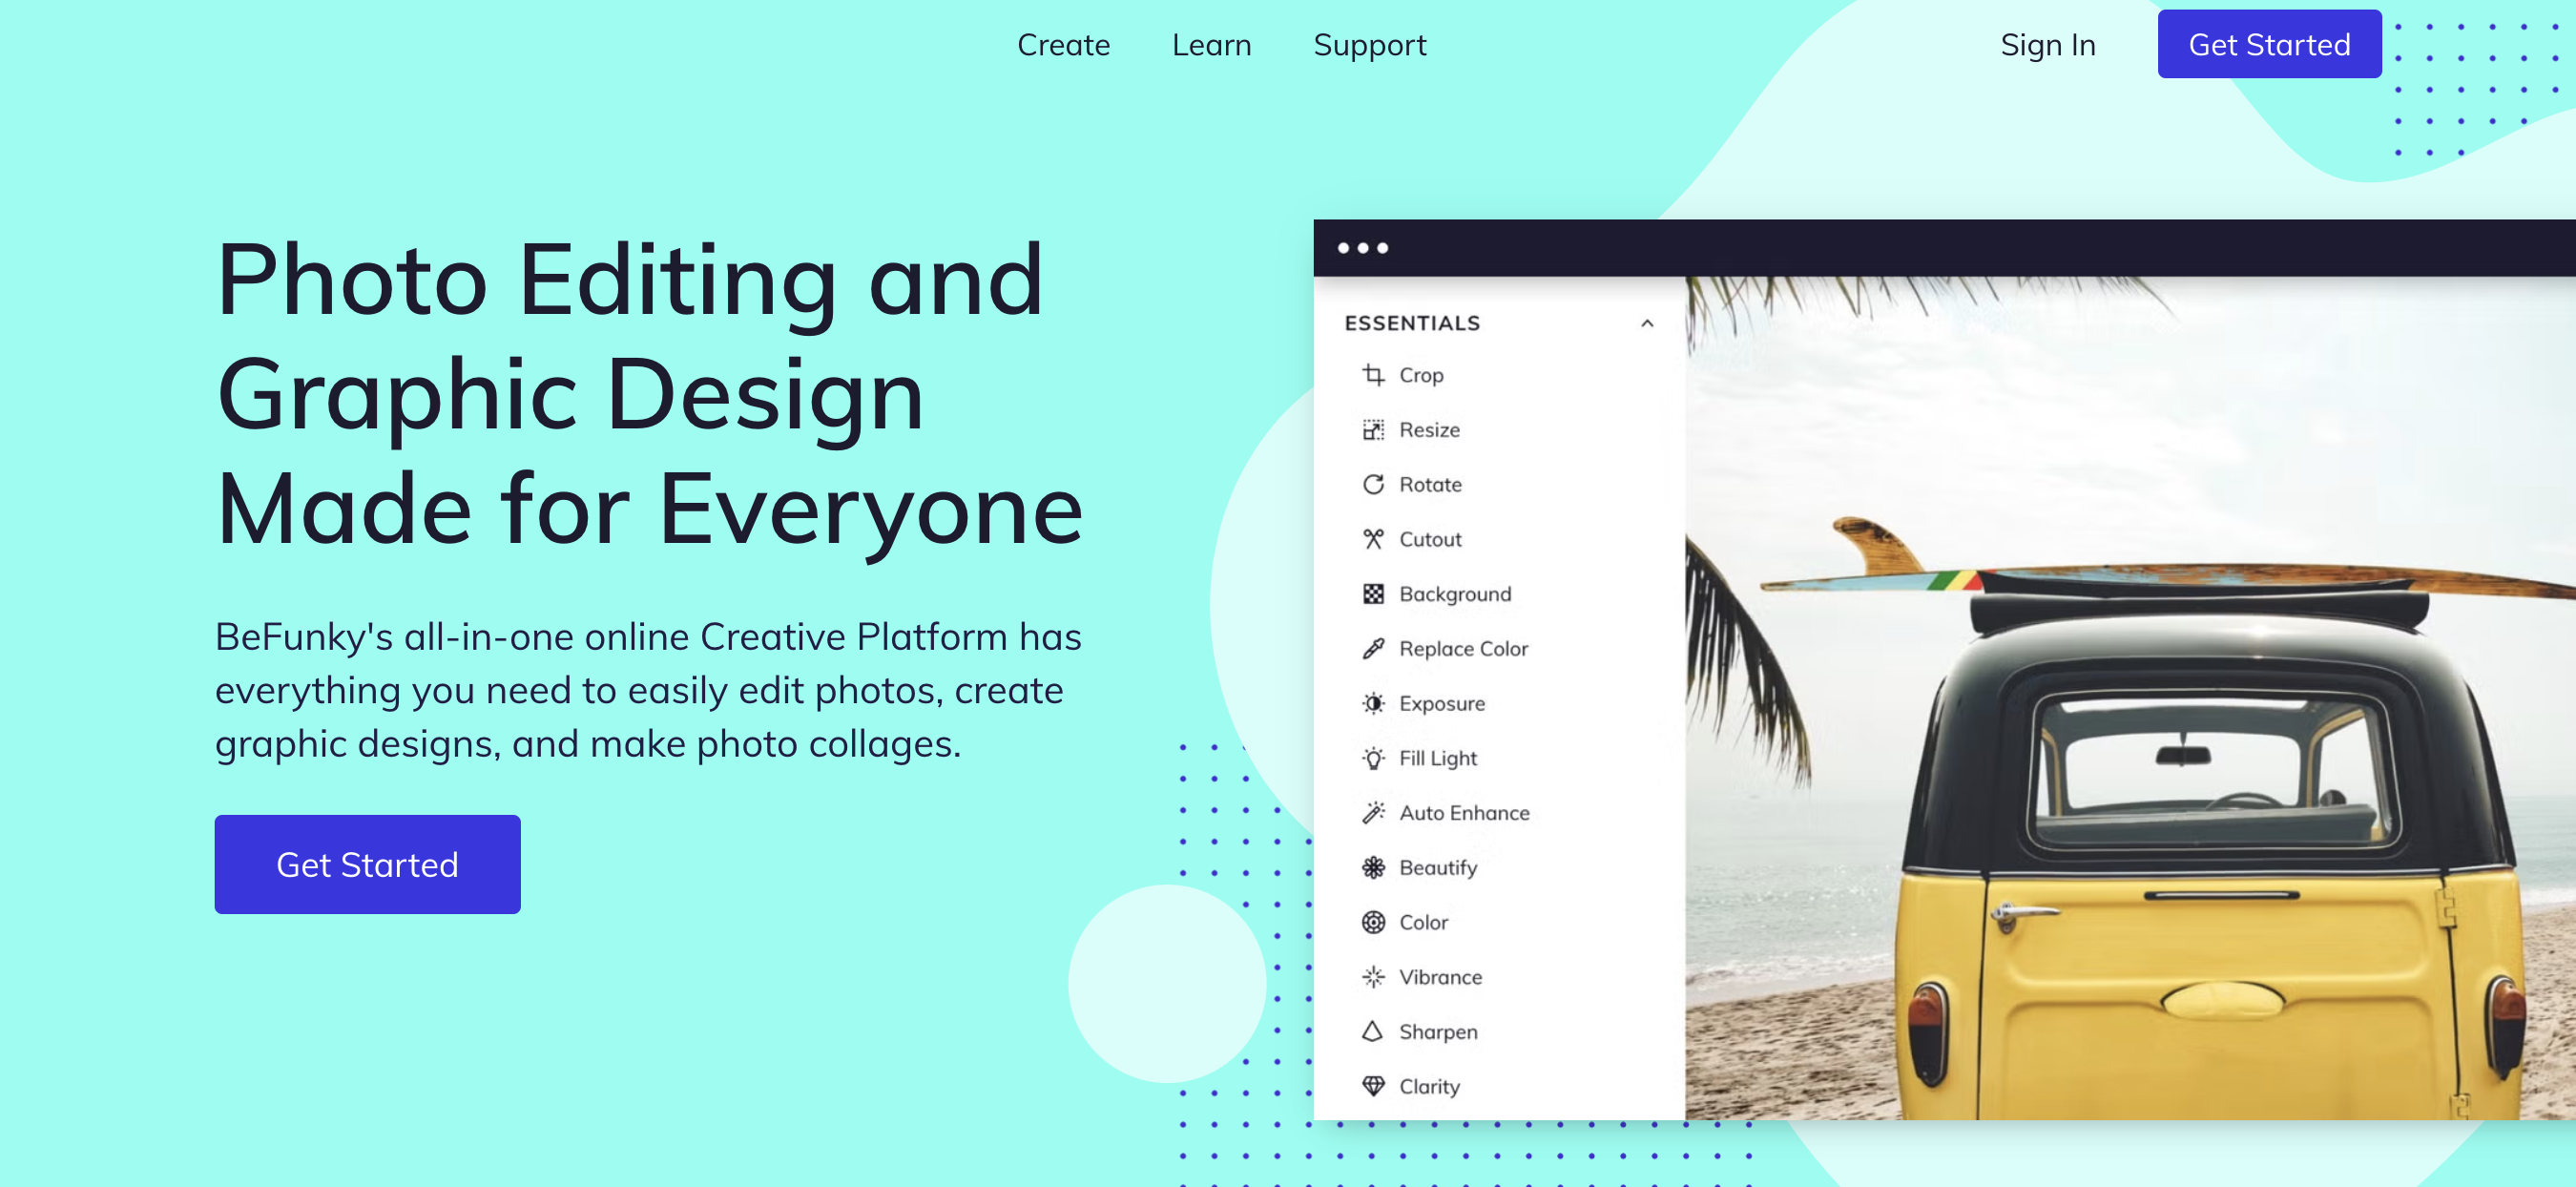Click the Crop tool icon
This screenshot has height=1187, width=2576.
(1370, 375)
